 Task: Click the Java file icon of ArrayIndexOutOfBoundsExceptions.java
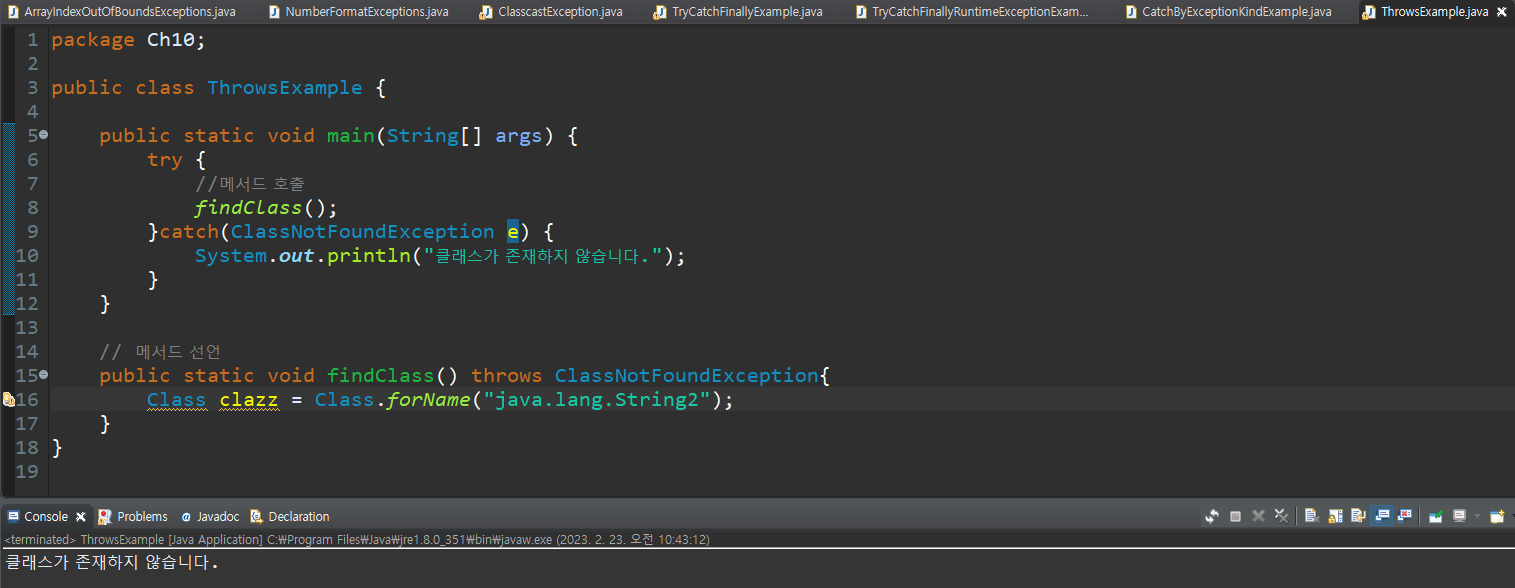(13, 12)
